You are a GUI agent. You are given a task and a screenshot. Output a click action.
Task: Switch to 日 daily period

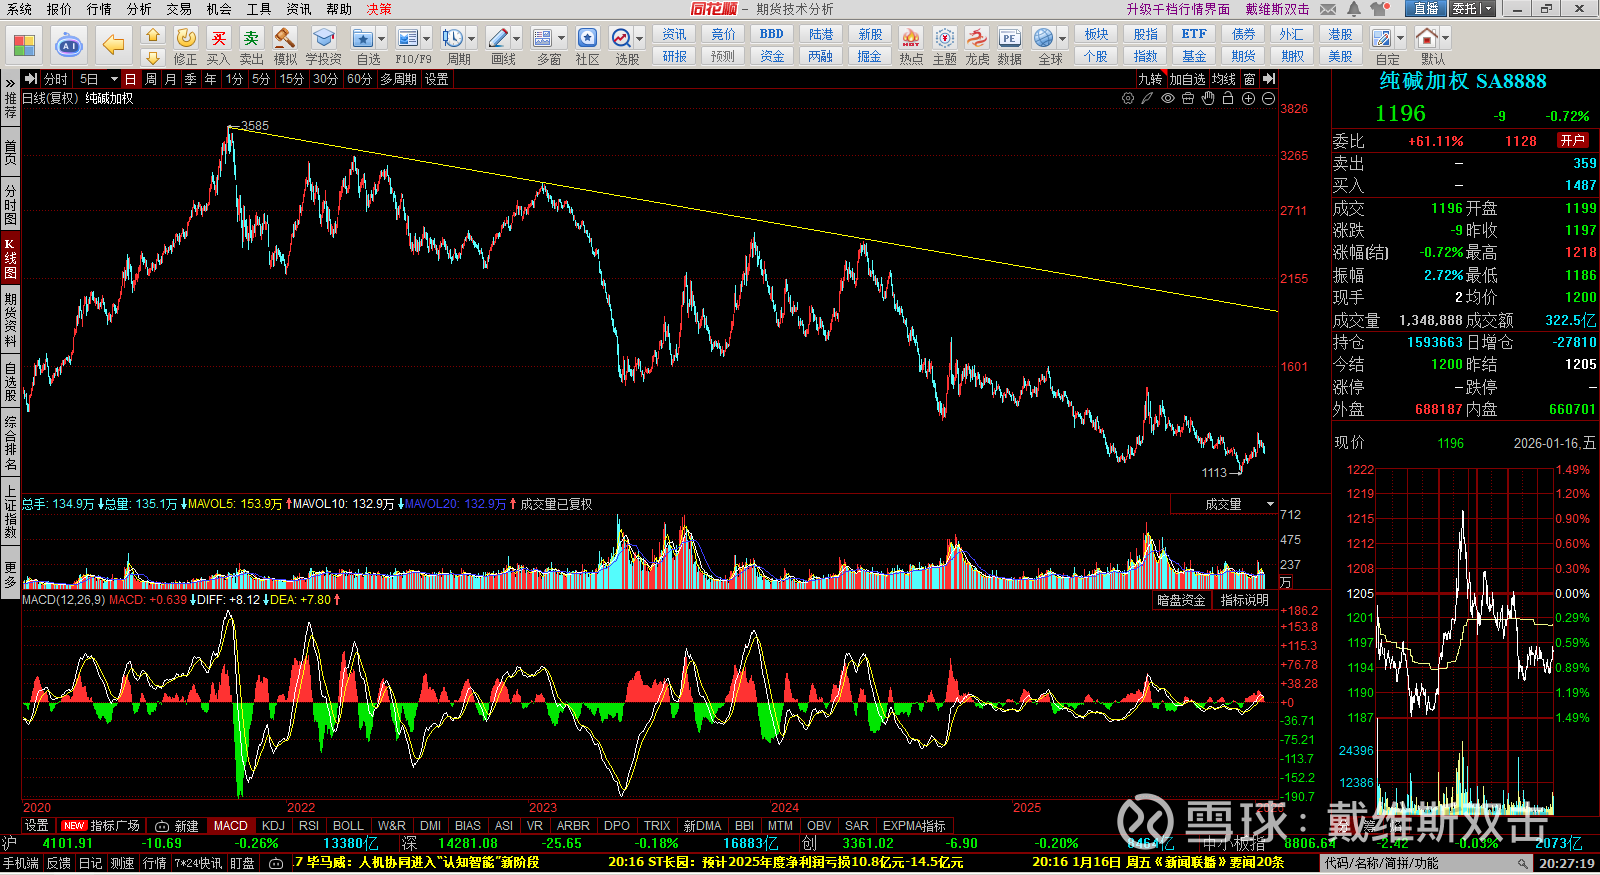coord(130,79)
